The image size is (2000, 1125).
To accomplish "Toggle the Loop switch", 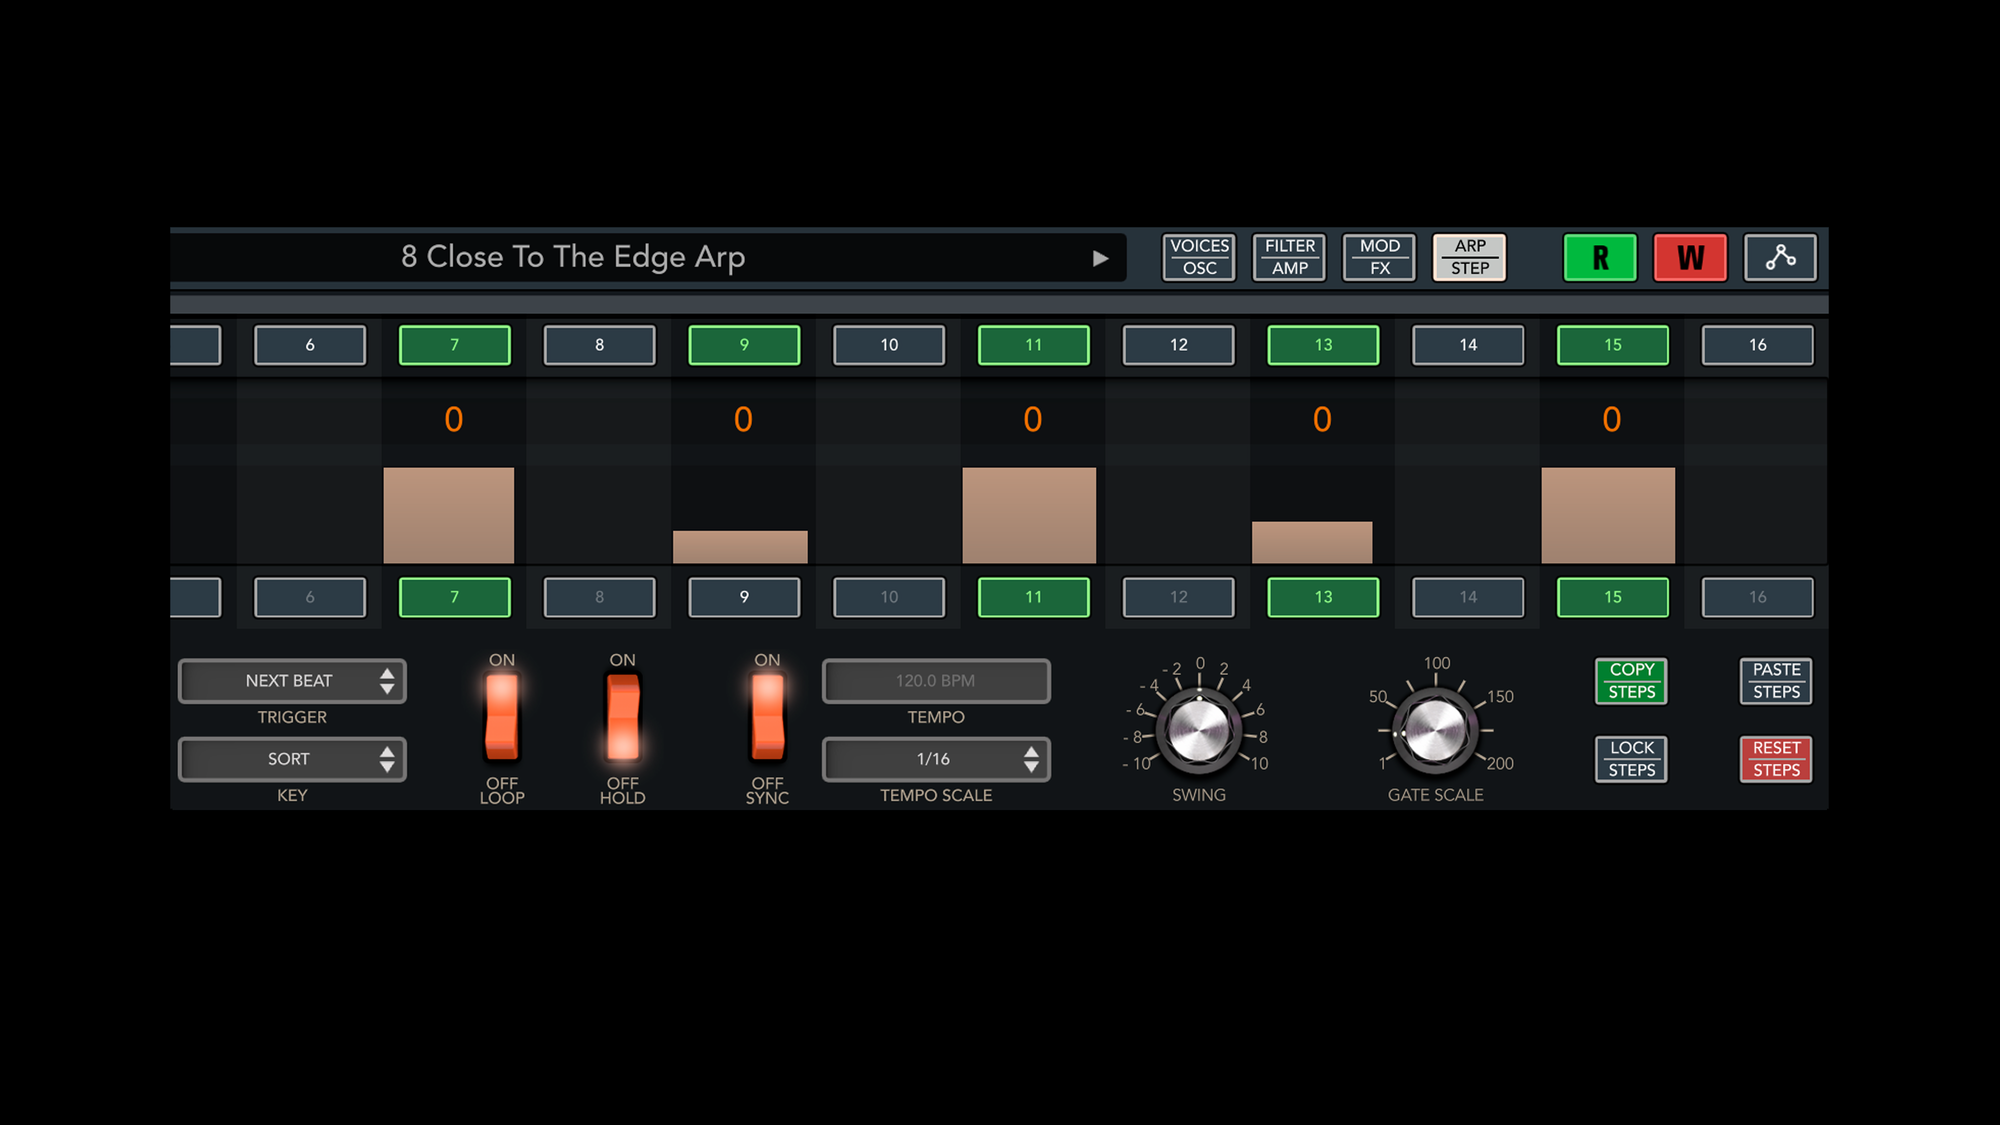I will [x=502, y=718].
